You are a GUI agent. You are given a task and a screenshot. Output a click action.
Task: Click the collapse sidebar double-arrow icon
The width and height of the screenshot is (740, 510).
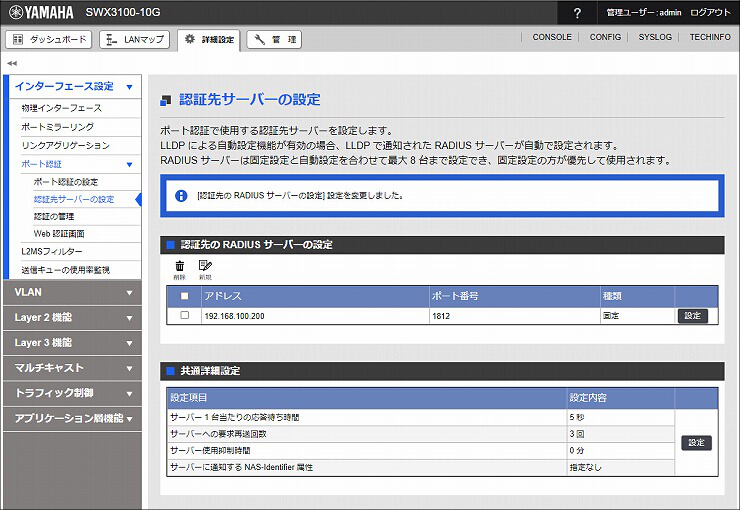coord(12,63)
